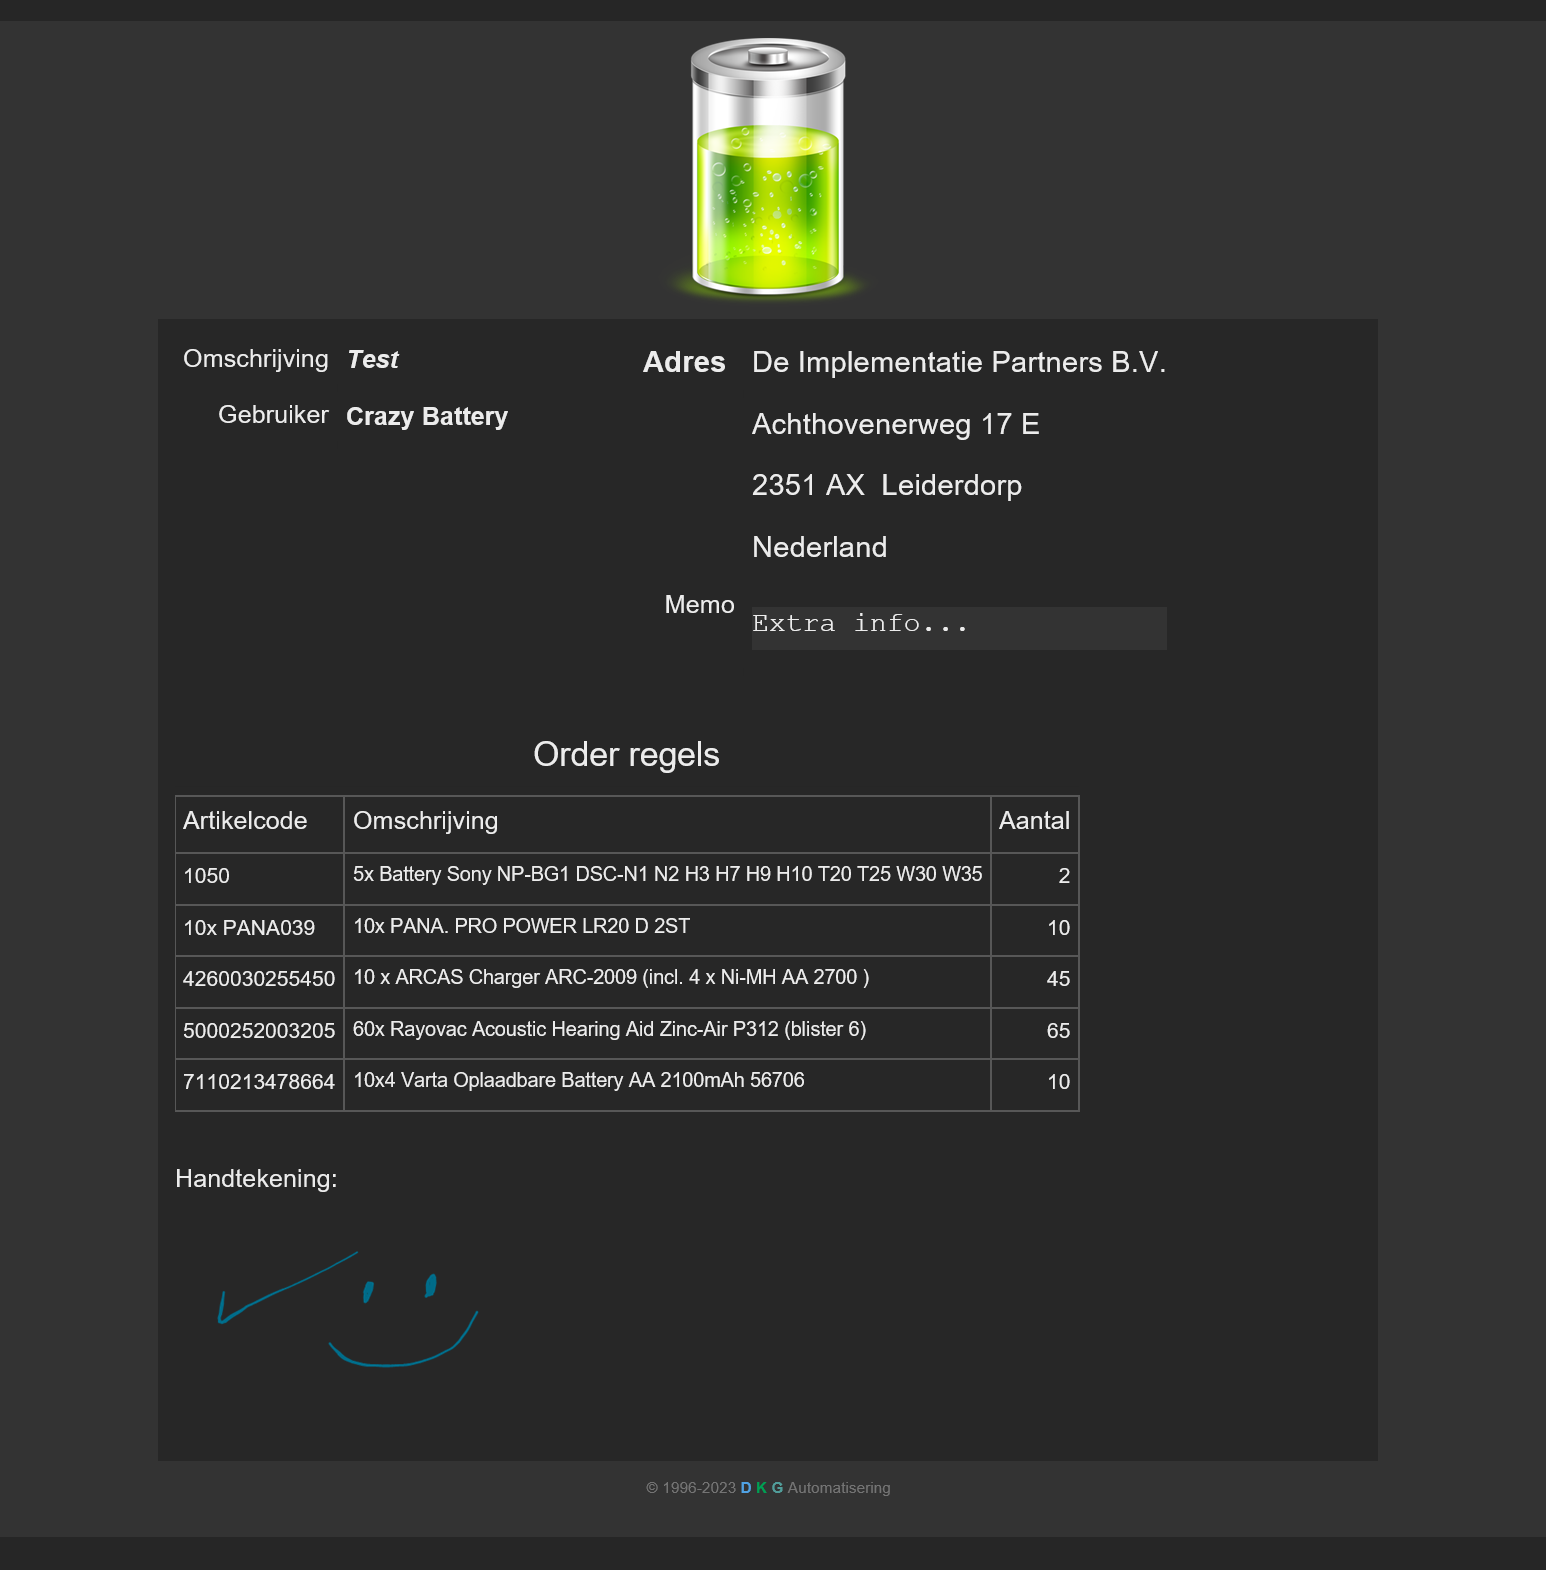Click the Varta Oplaadbare Battery description

[579, 1080]
